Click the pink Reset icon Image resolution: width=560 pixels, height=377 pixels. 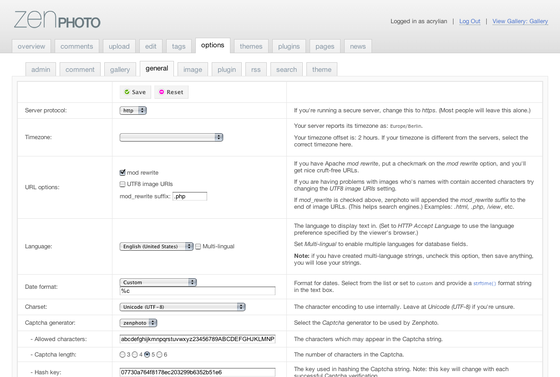tap(161, 92)
